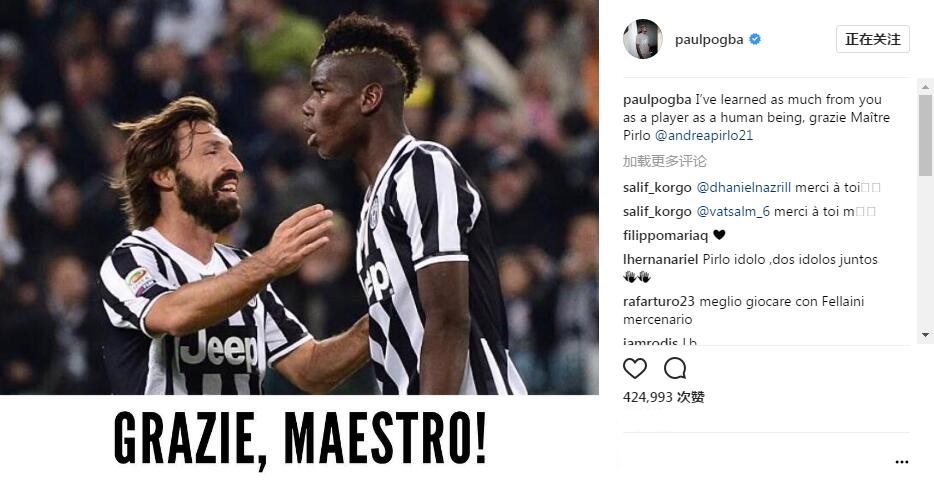Image resolution: width=934 pixels, height=488 pixels.
Task: Visit lhernanariel commenter profile
Action: coord(661,259)
